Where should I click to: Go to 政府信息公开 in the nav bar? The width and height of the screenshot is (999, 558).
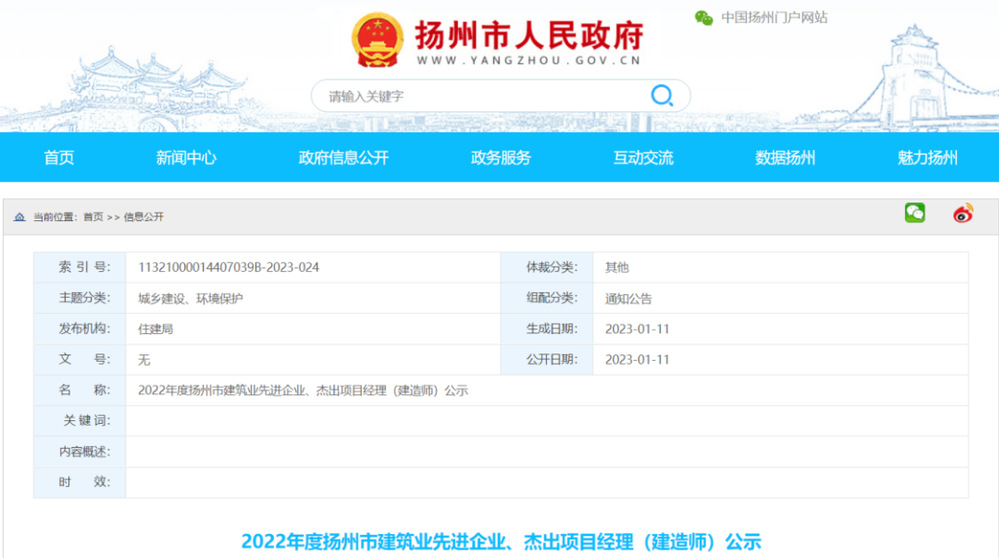[343, 158]
